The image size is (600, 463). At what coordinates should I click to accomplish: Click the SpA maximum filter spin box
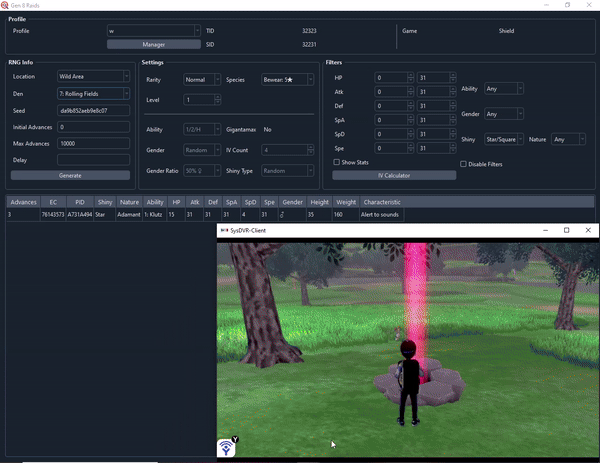point(436,120)
